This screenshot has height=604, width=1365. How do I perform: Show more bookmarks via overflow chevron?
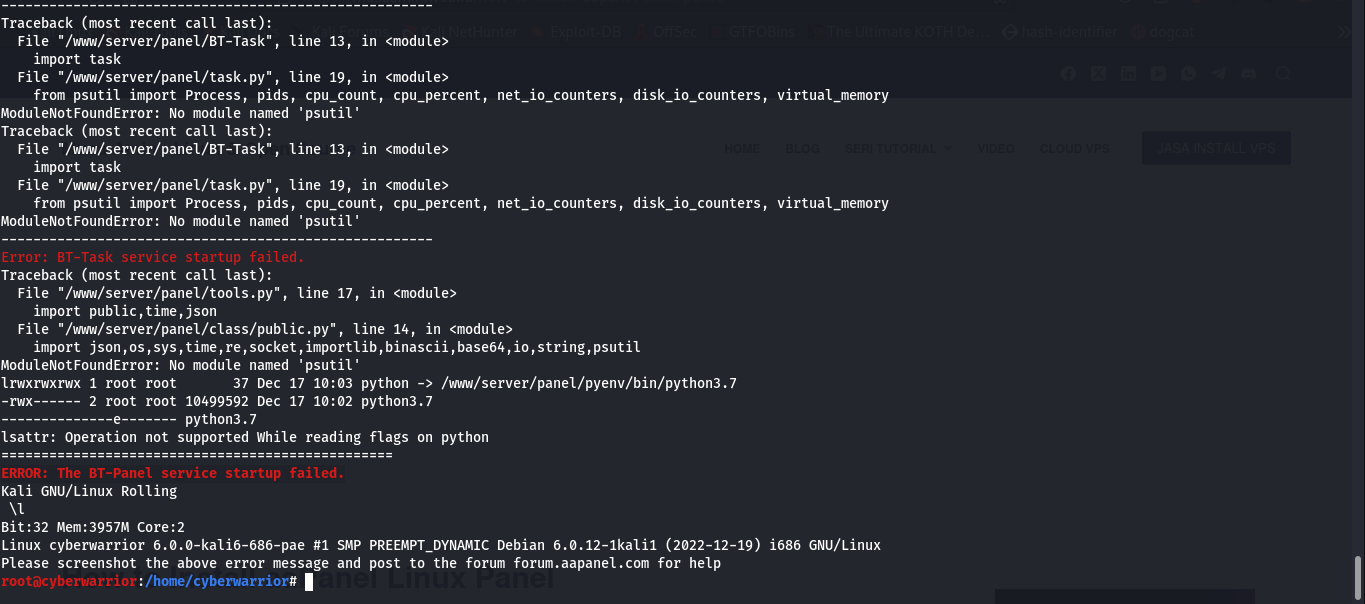[1346, 32]
